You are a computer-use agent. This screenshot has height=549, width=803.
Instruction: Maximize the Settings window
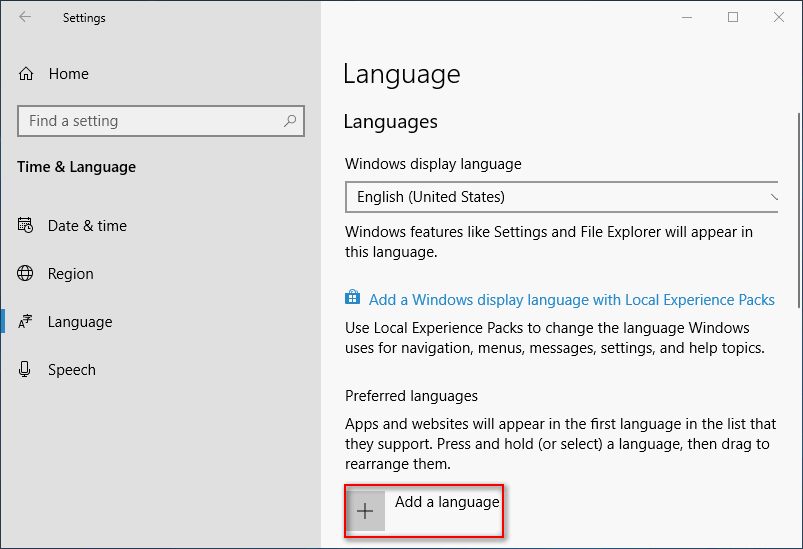coord(733,17)
